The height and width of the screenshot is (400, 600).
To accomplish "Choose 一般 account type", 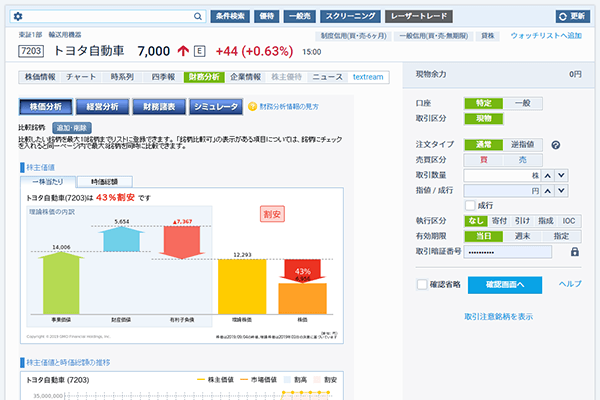I will [522, 103].
